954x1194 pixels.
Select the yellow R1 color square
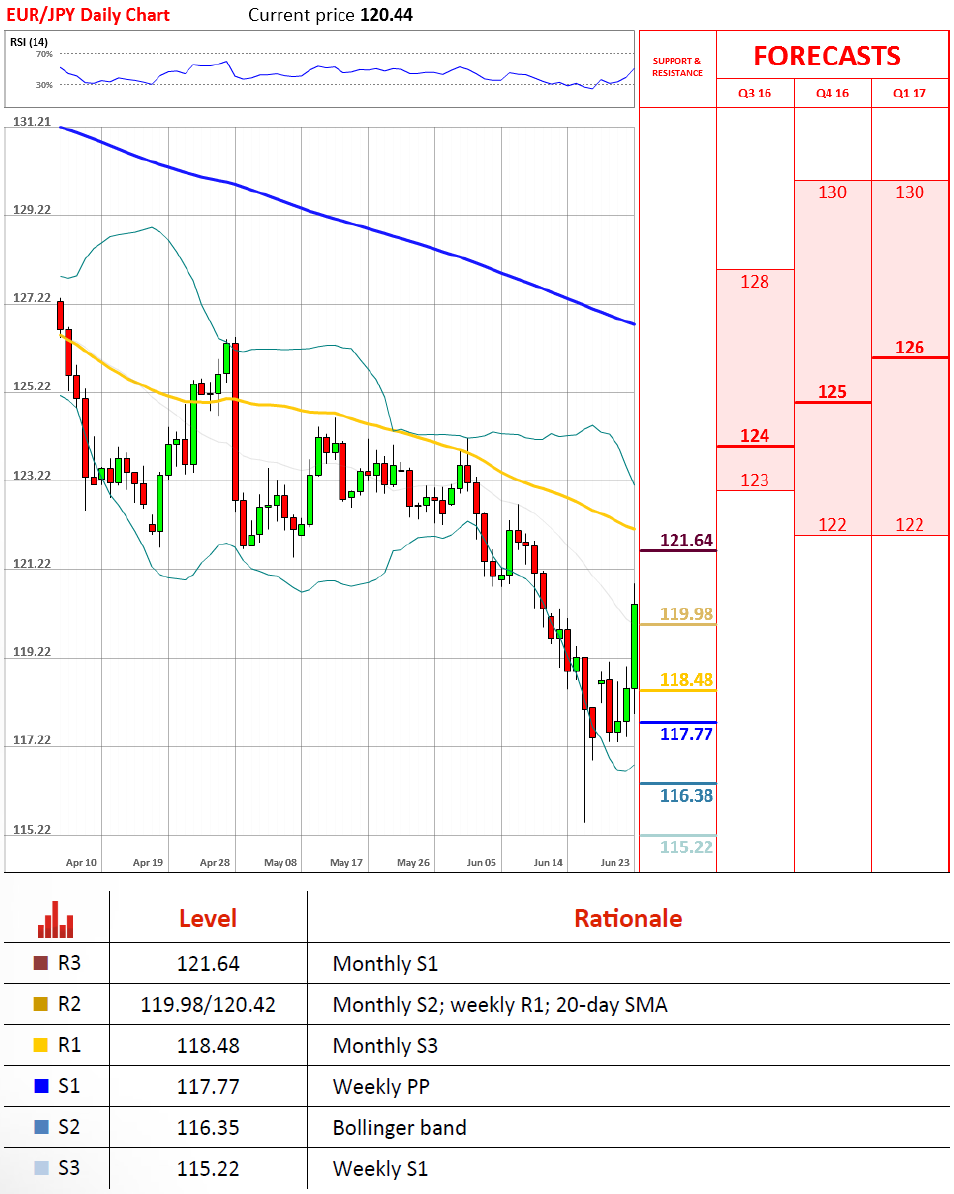pos(40,1046)
